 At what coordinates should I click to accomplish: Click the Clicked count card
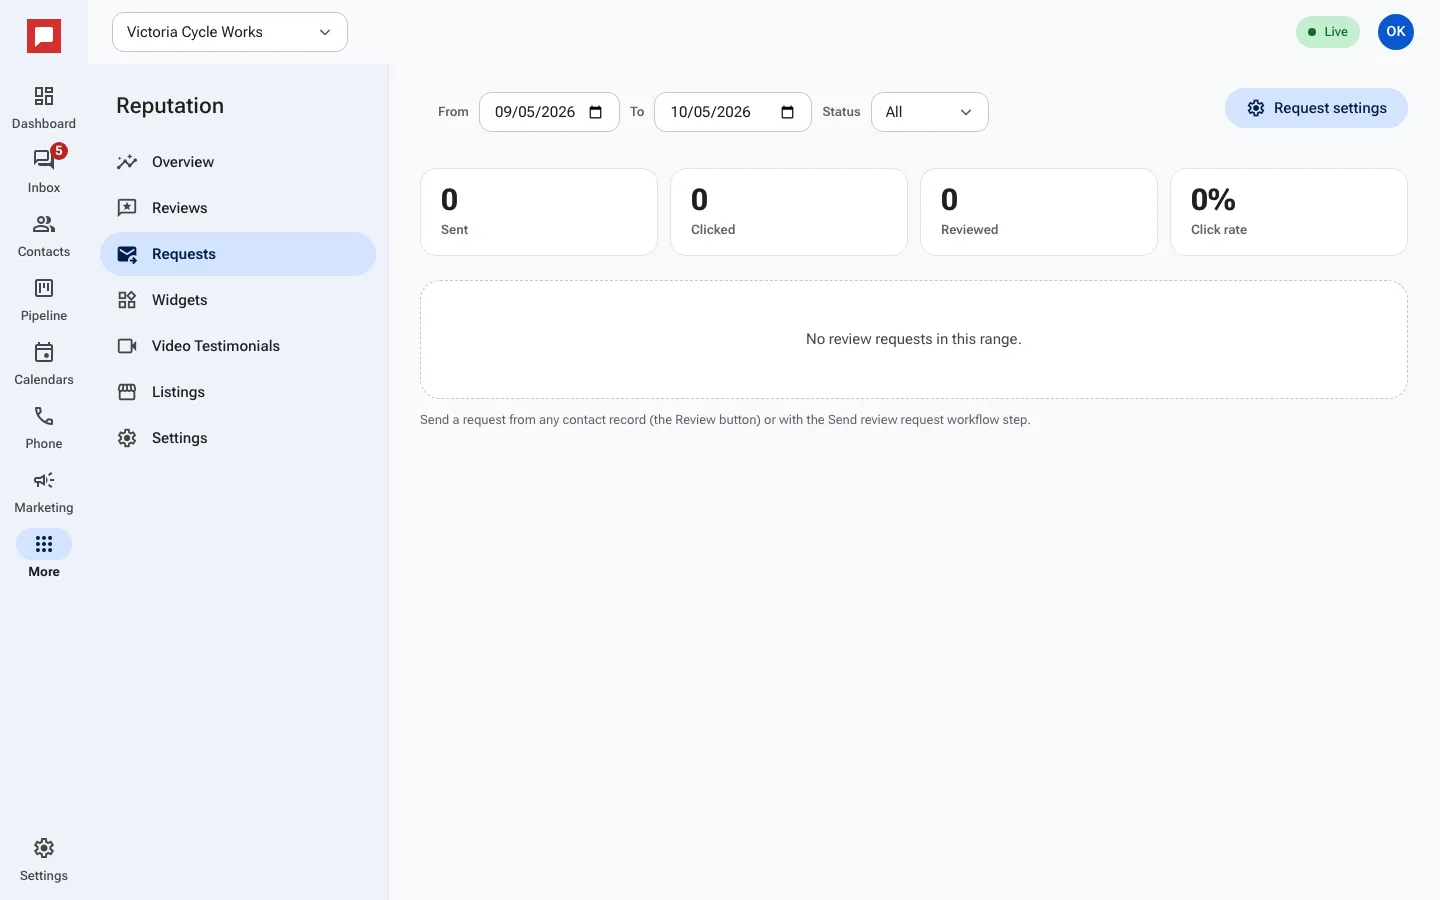point(789,212)
